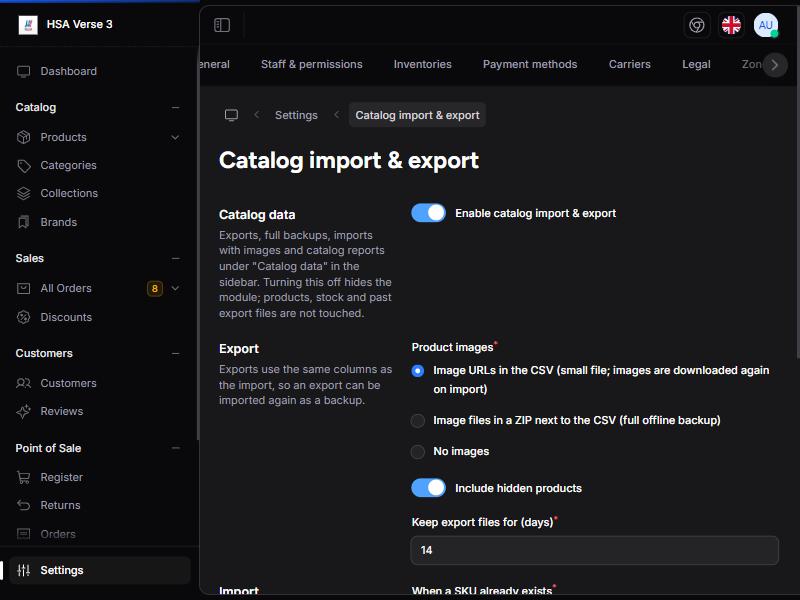
Task: Open the Payment methods tab
Action: pyautogui.click(x=530, y=64)
